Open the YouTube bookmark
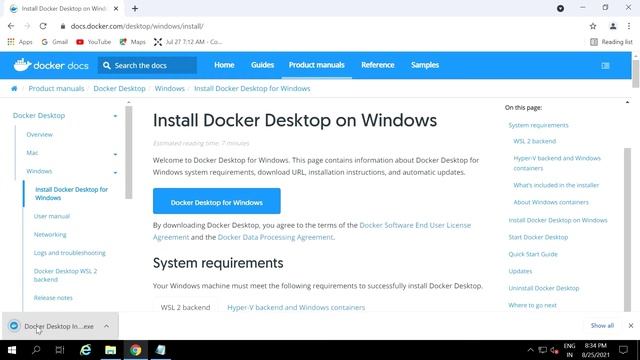The width and height of the screenshot is (640, 360). 93,42
